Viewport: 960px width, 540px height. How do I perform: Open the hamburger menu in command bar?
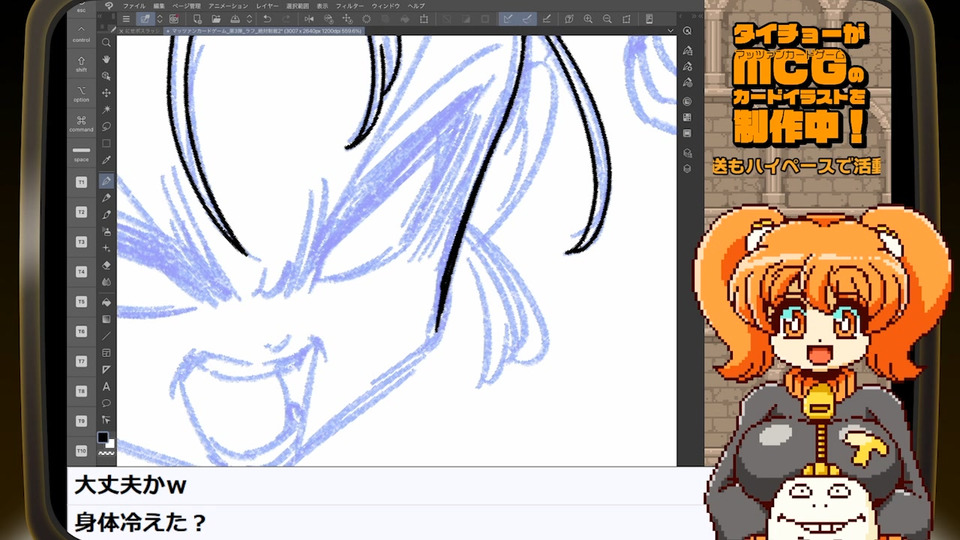(x=126, y=19)
